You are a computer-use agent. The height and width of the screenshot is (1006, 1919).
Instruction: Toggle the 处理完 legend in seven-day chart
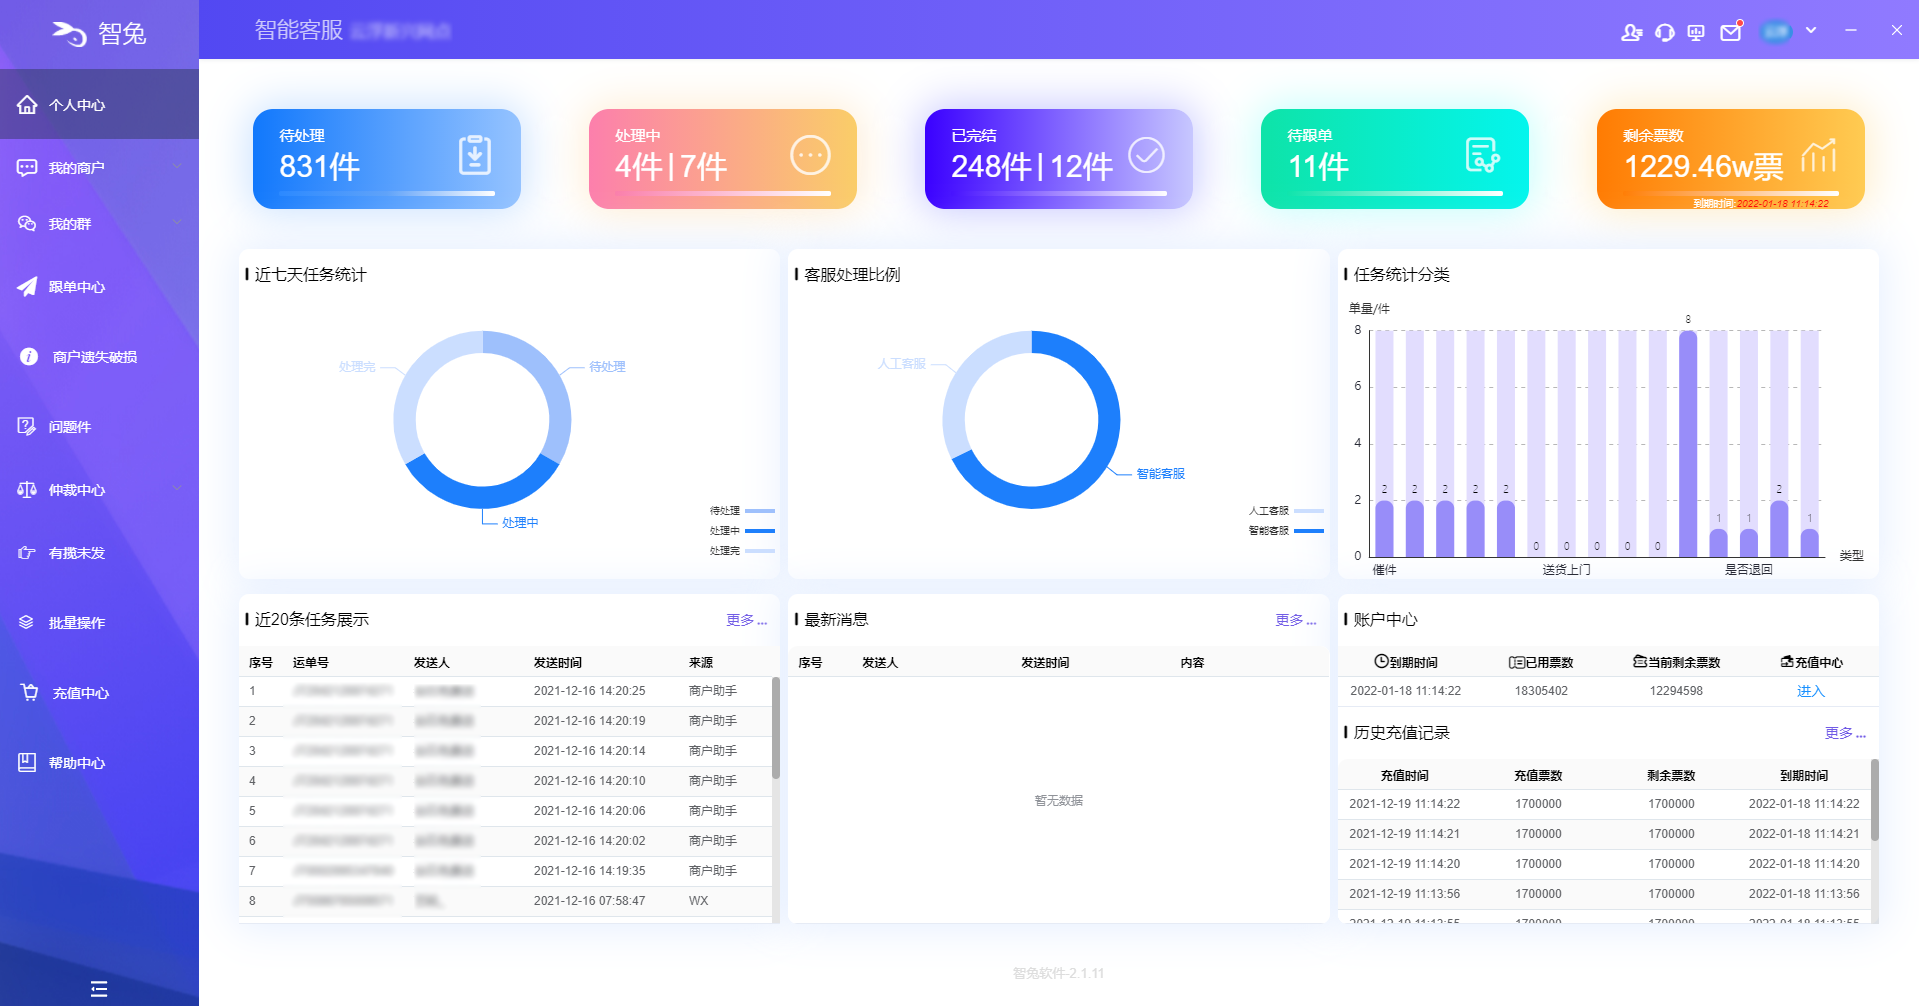pos(742,551)
